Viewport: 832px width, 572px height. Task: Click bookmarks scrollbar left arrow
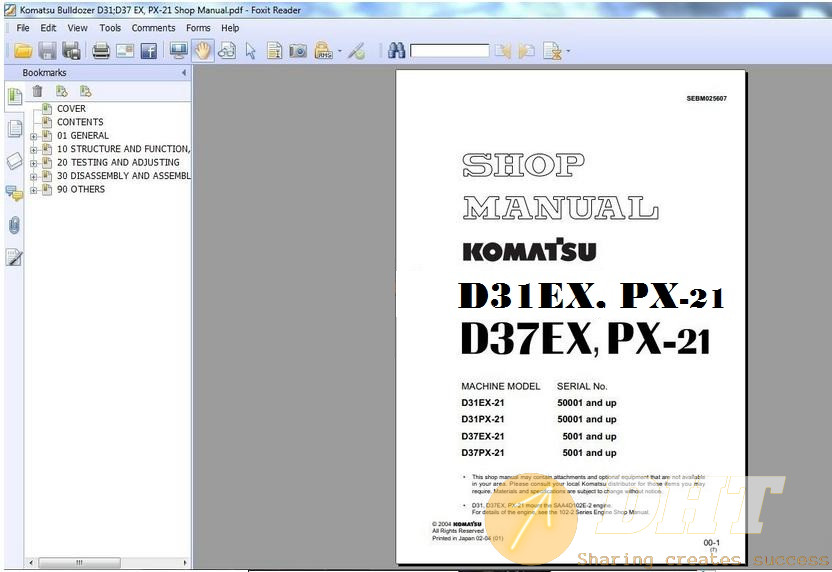(x=31, y=562)
